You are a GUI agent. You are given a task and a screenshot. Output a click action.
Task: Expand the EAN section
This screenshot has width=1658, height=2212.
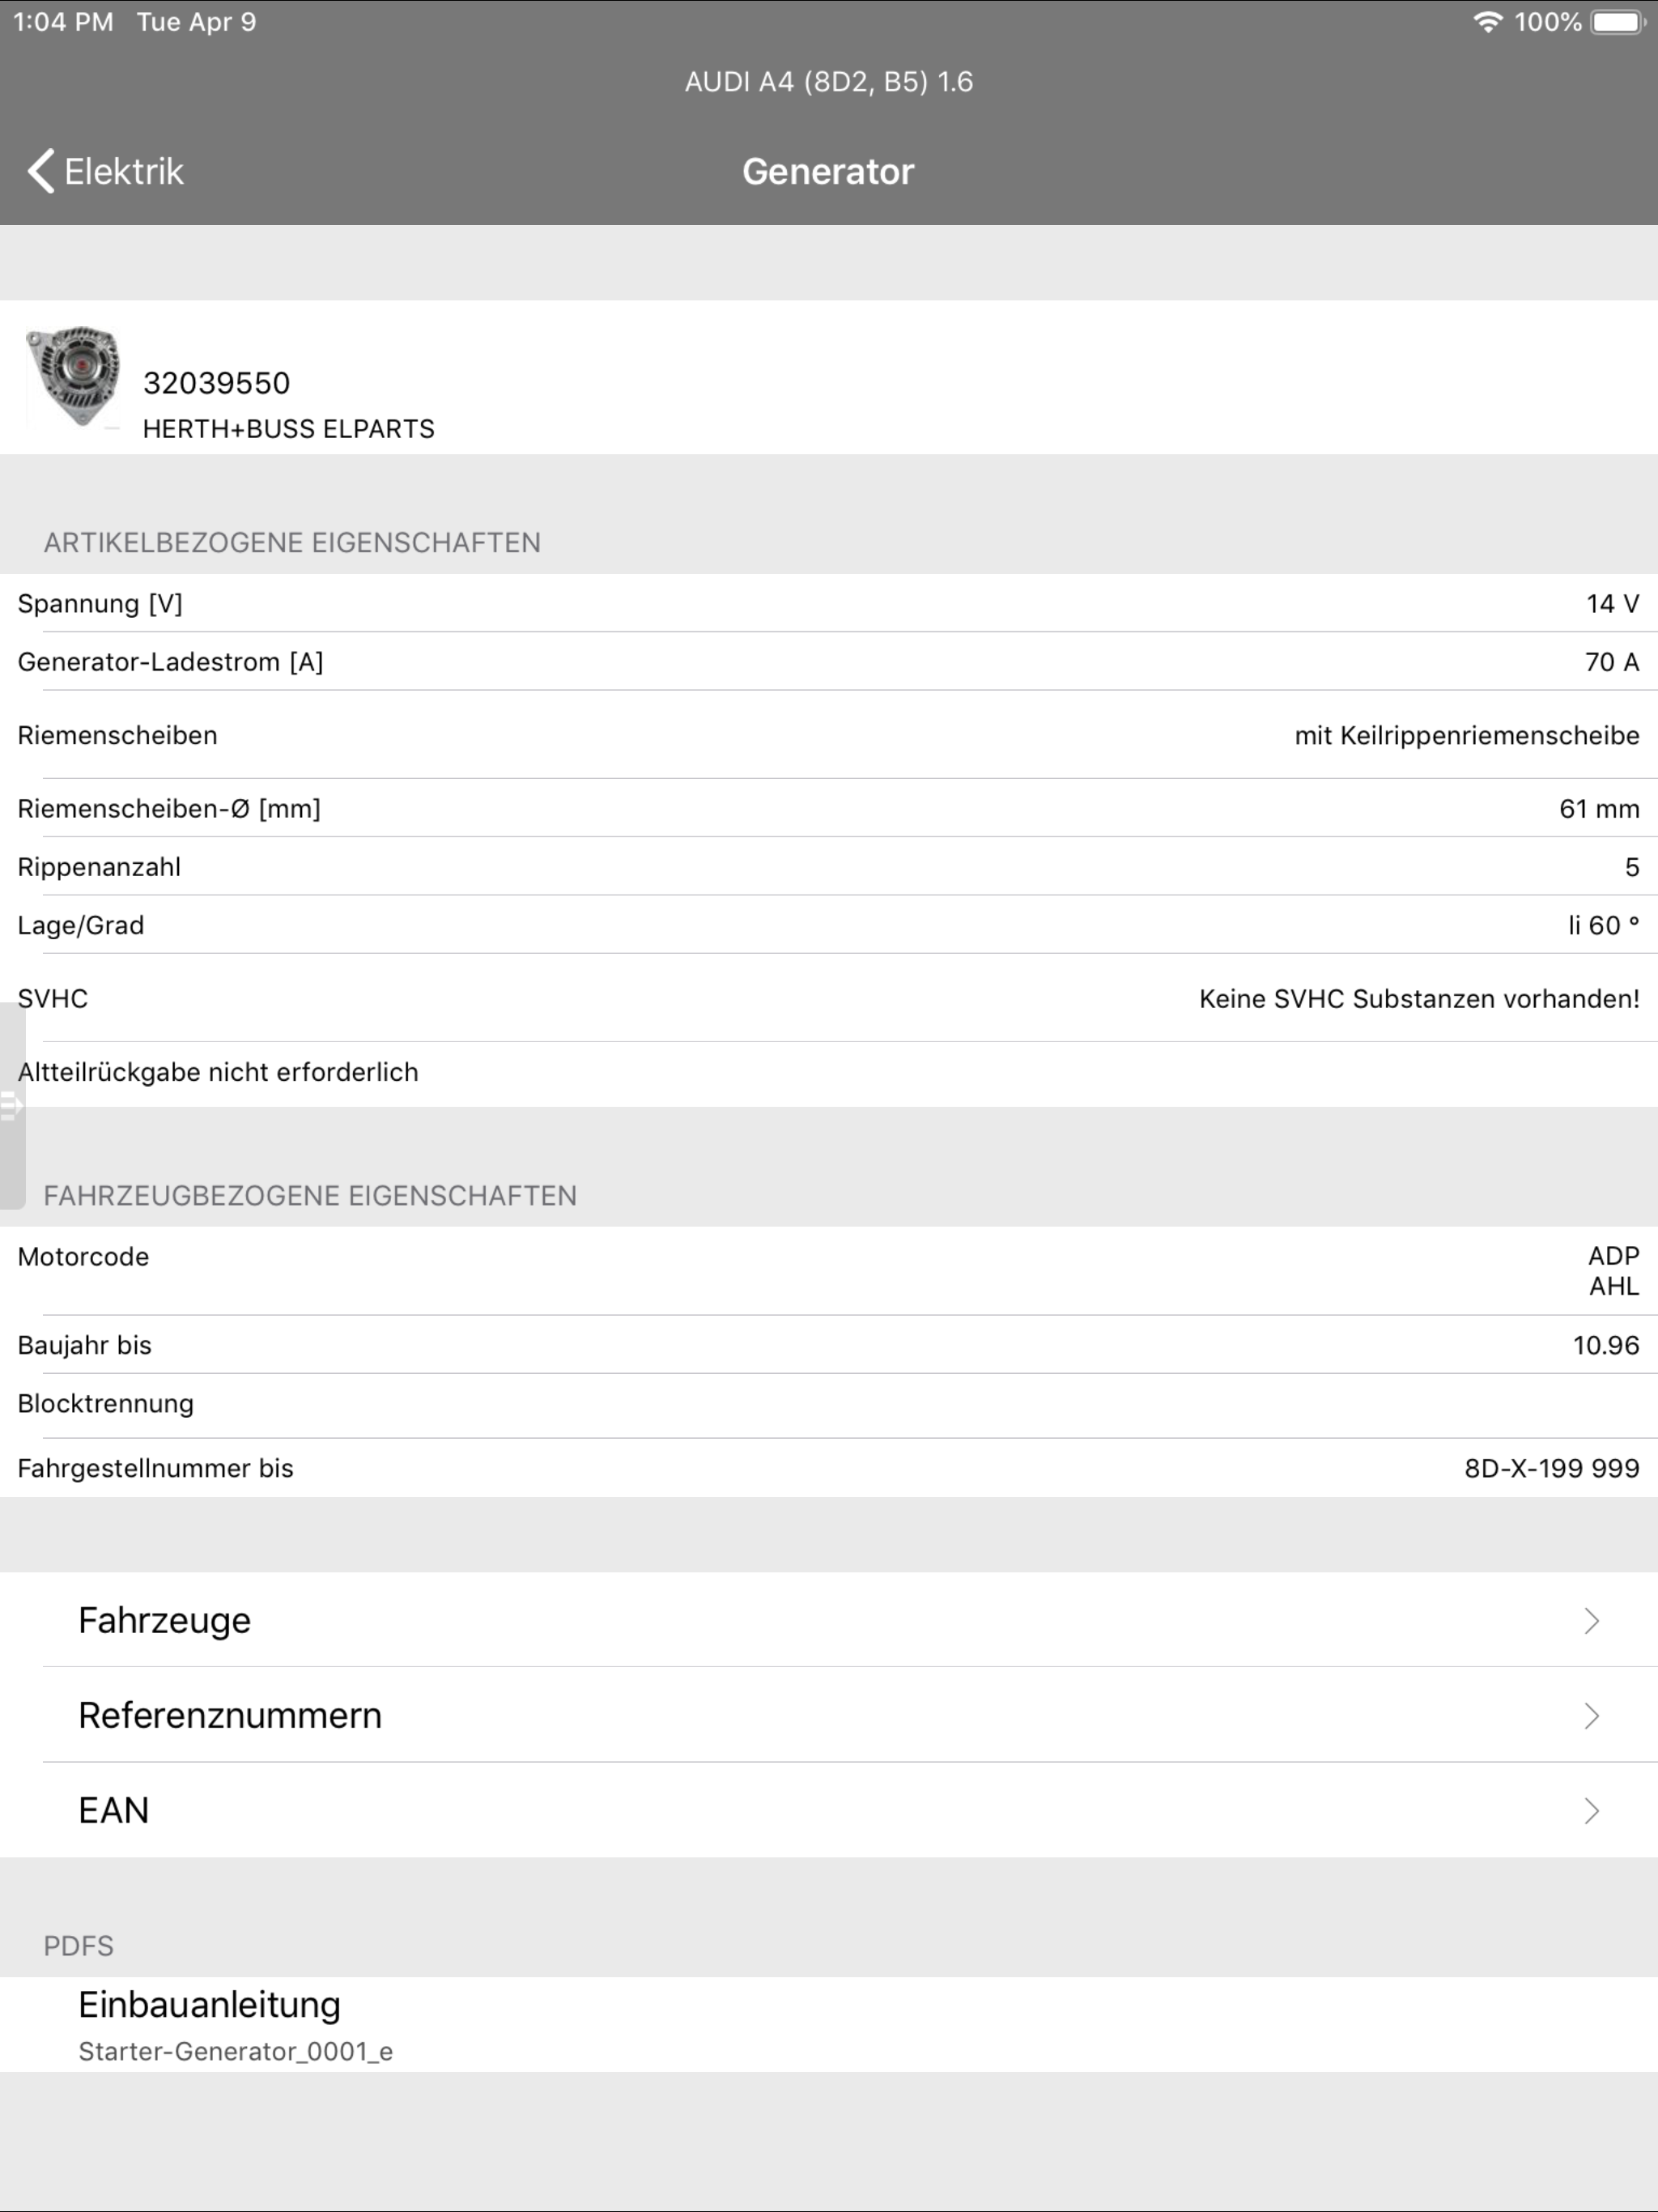[828, 1810]
